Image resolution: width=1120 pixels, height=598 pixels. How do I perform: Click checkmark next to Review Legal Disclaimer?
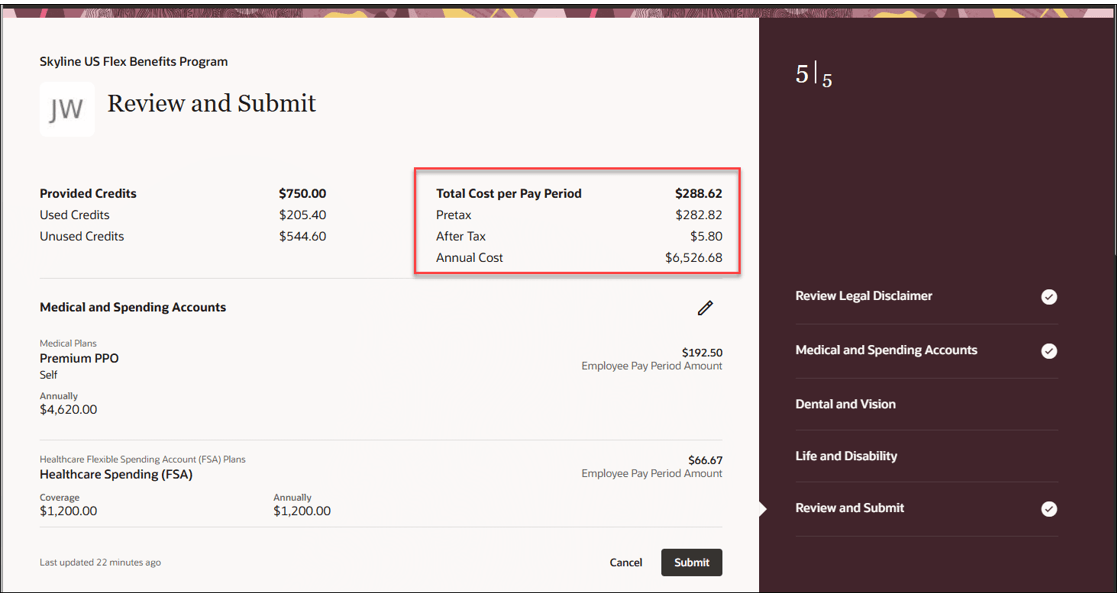(x=1049, y=296)
